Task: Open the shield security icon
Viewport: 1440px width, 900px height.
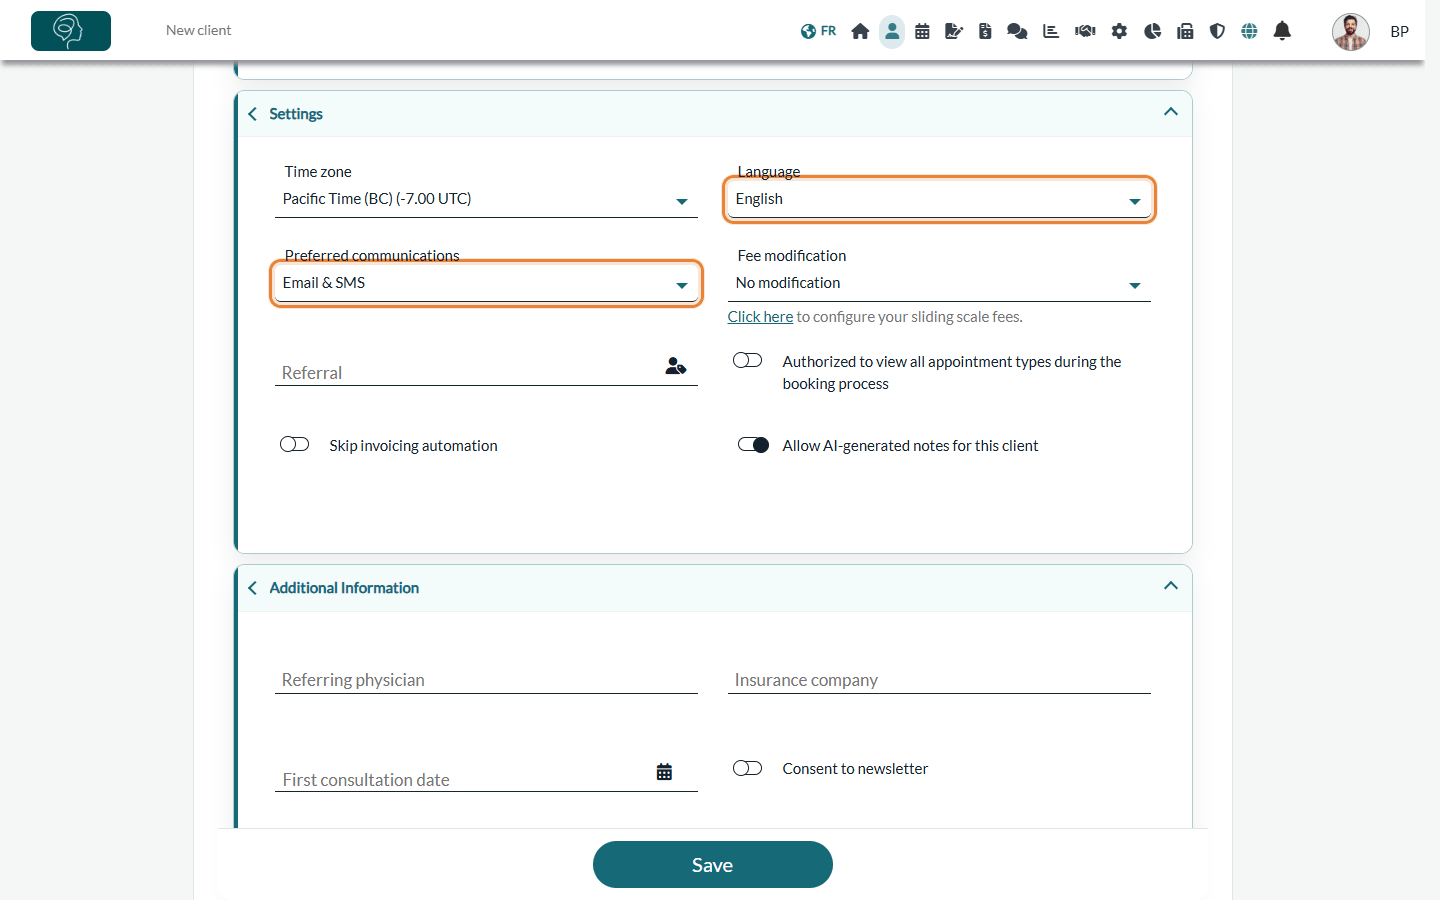Action: pyautogui.click(x=1217, y=31)
